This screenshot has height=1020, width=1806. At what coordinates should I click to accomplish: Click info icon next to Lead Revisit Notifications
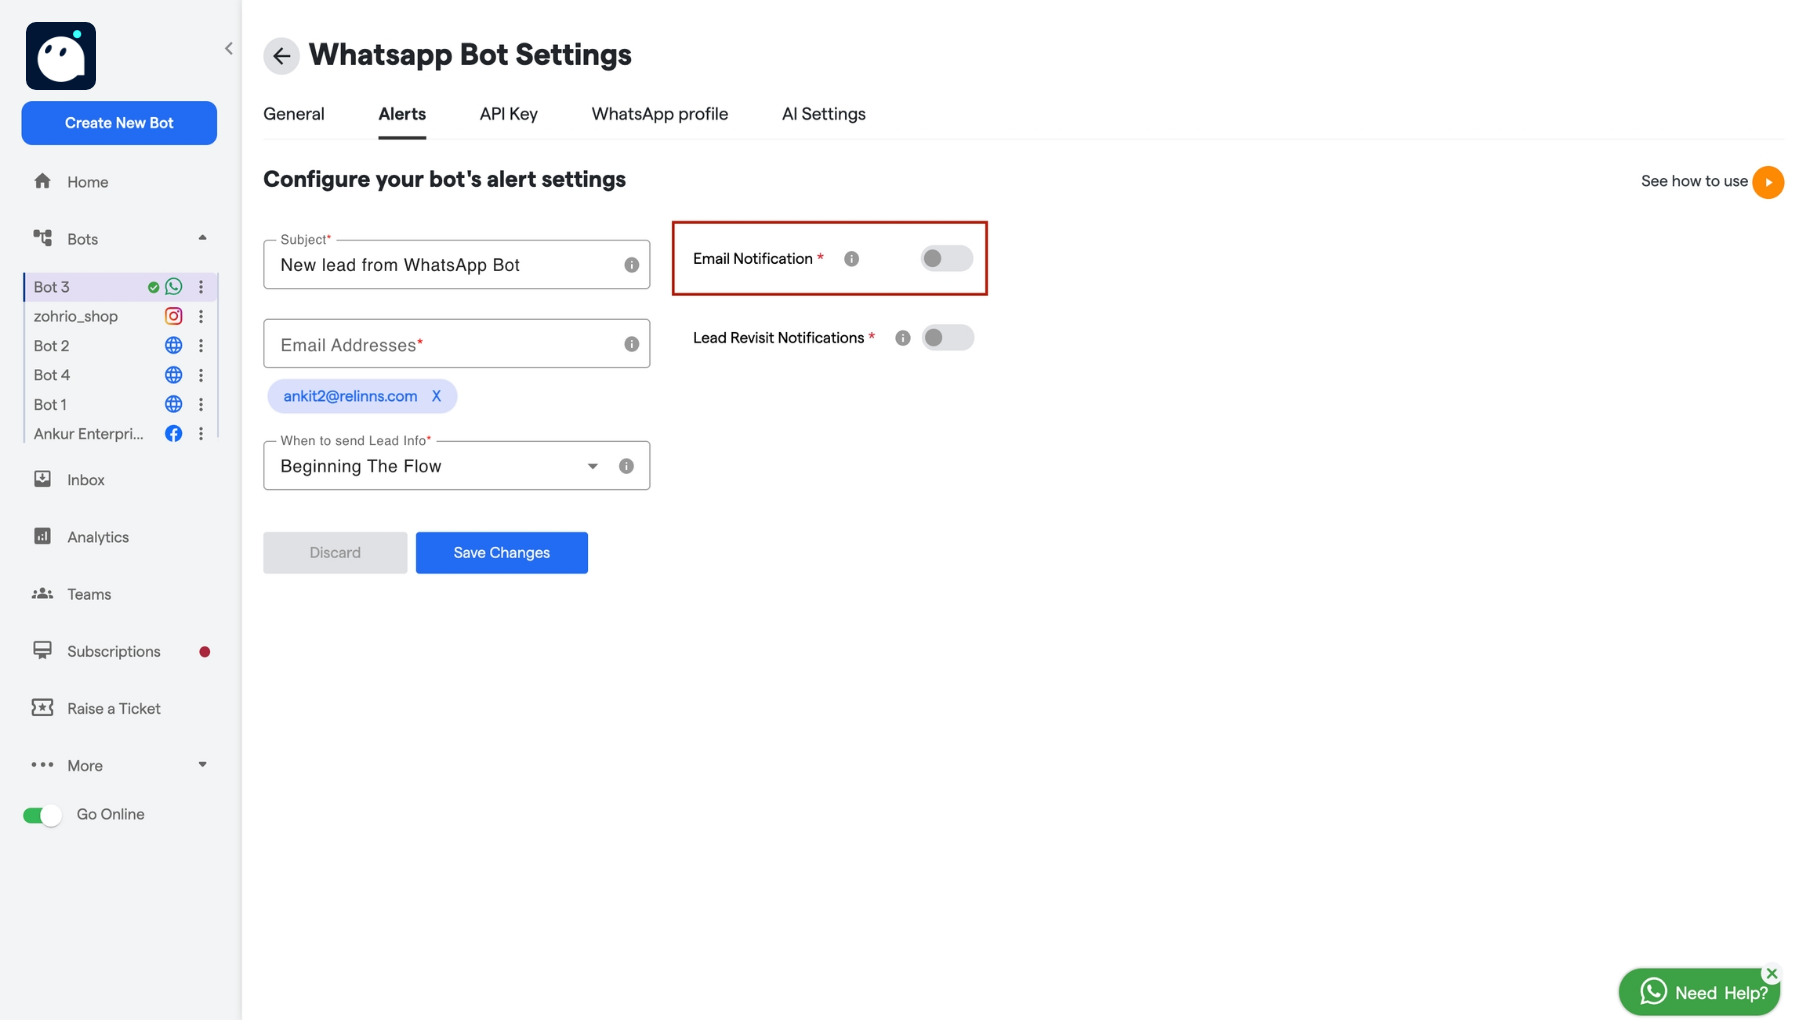903,338
